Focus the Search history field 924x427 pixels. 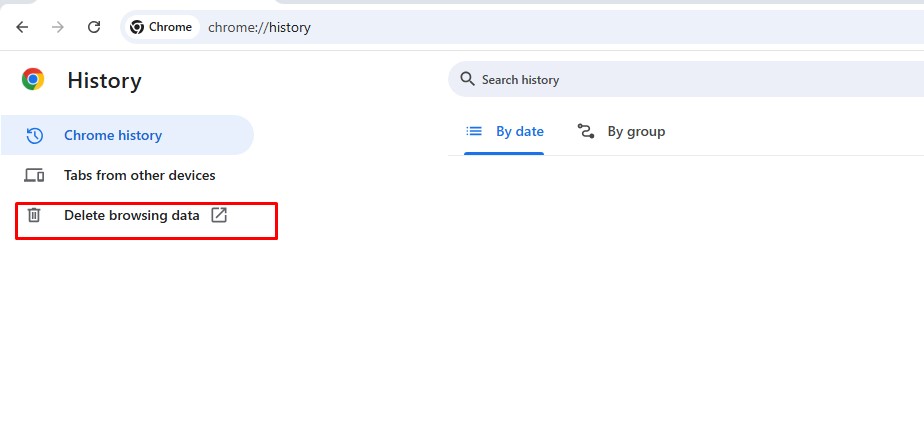pos(650,80)
